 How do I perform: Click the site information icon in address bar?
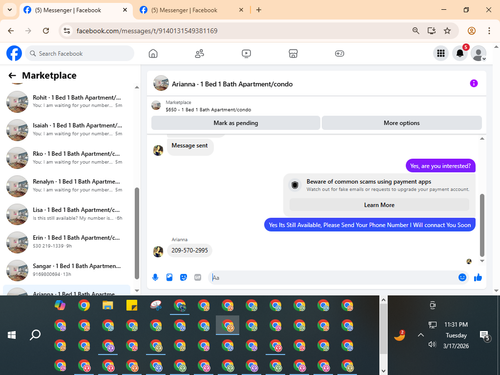pyautogui.click(x=67, y=31)
